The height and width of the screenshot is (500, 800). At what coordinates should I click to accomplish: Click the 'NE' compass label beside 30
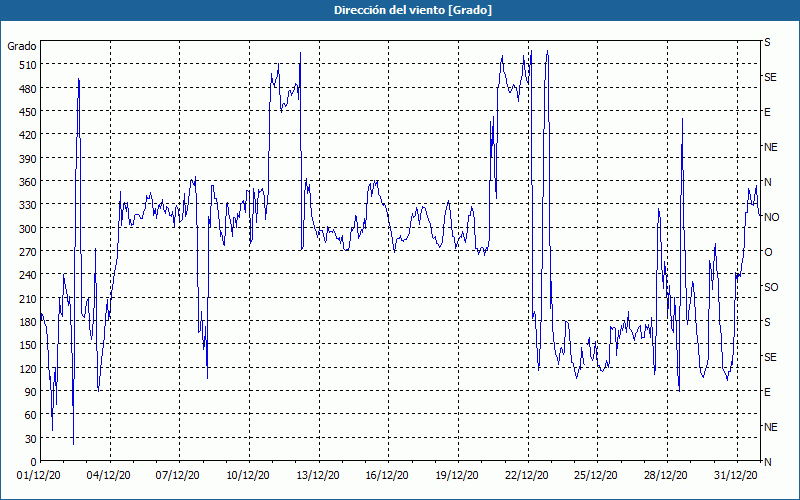770,427
